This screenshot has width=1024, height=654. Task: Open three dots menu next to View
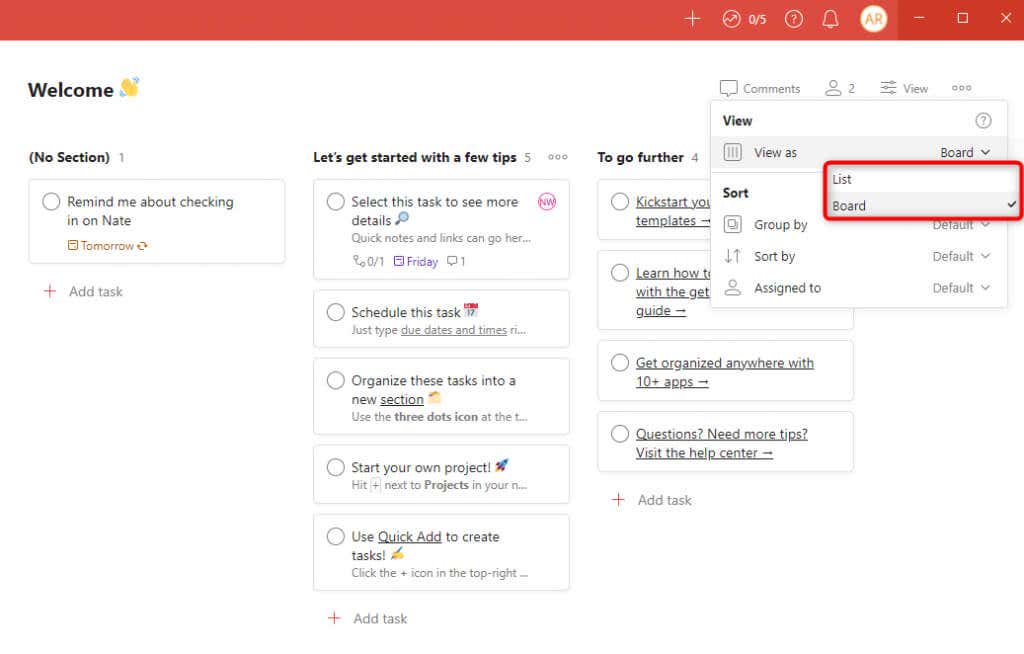tap(961, 88)
